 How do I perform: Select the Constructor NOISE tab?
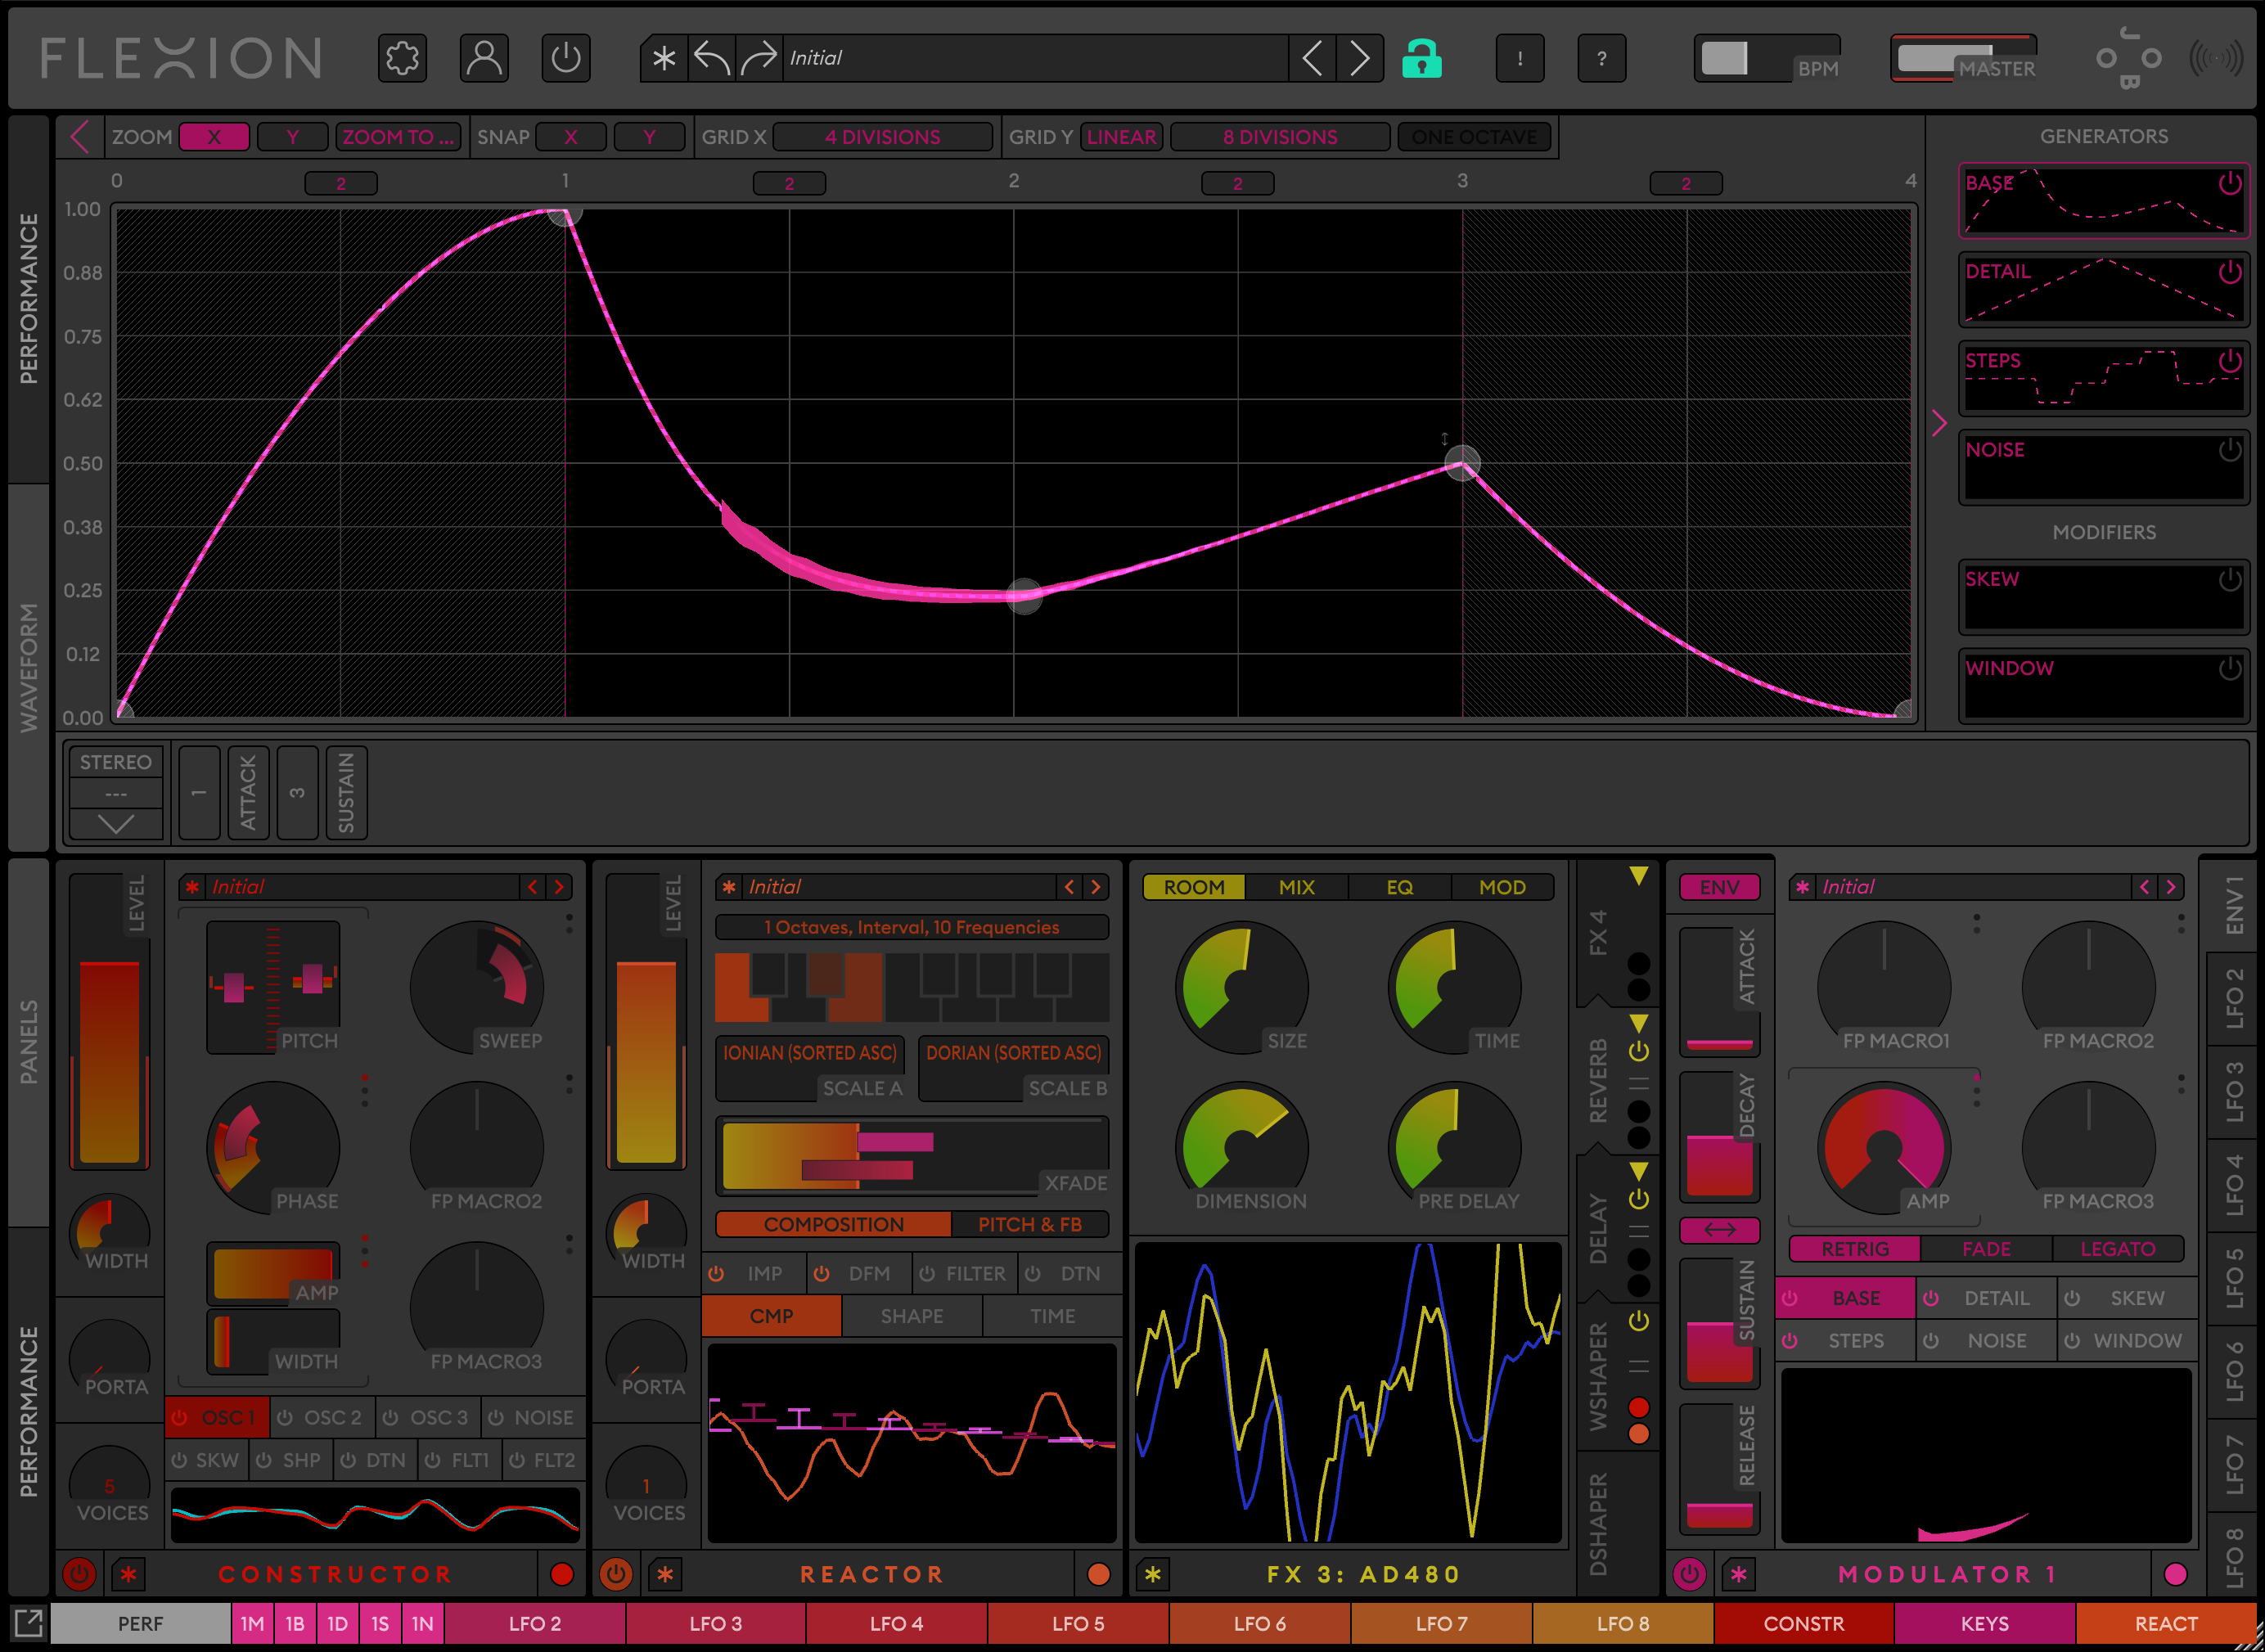pyautogui.click(x=532, y=1417)
